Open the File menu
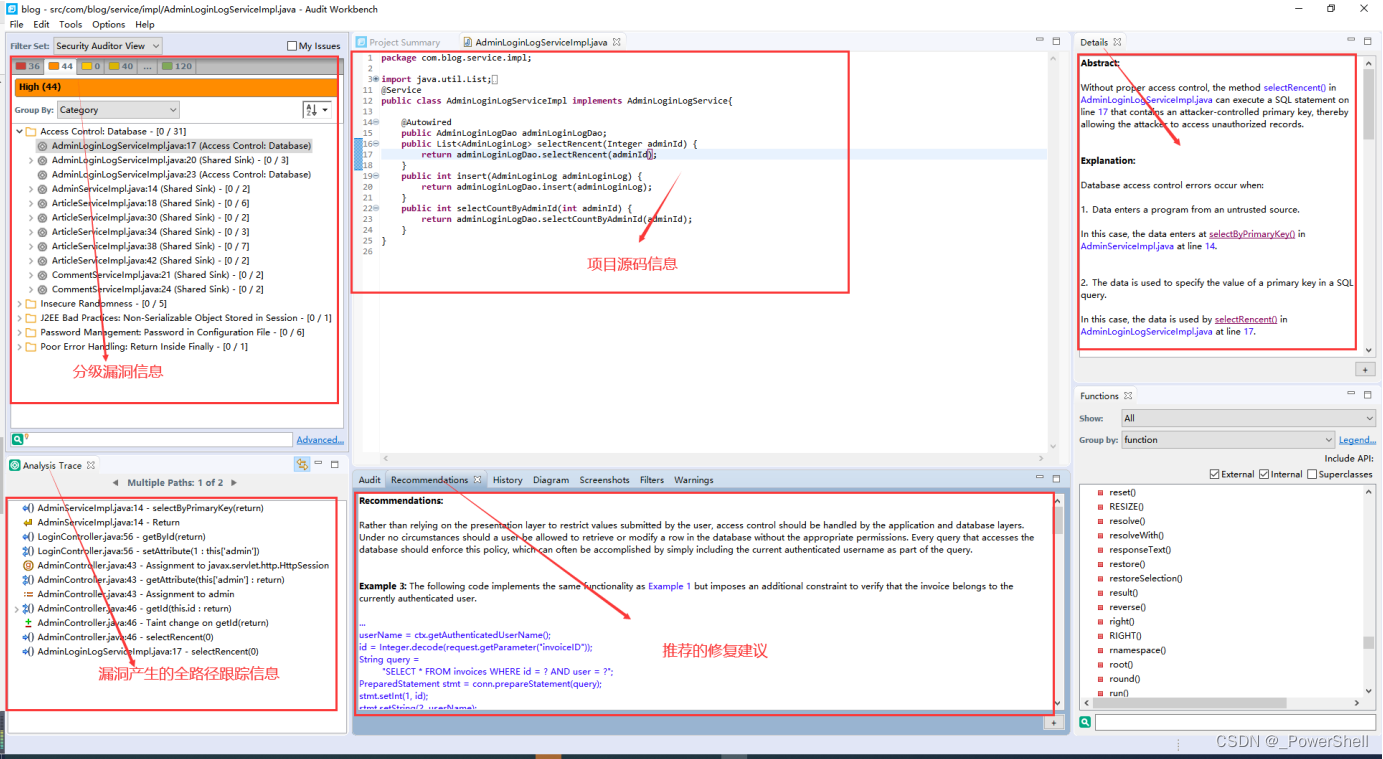Screen dimensions: 1383x759 17,24
